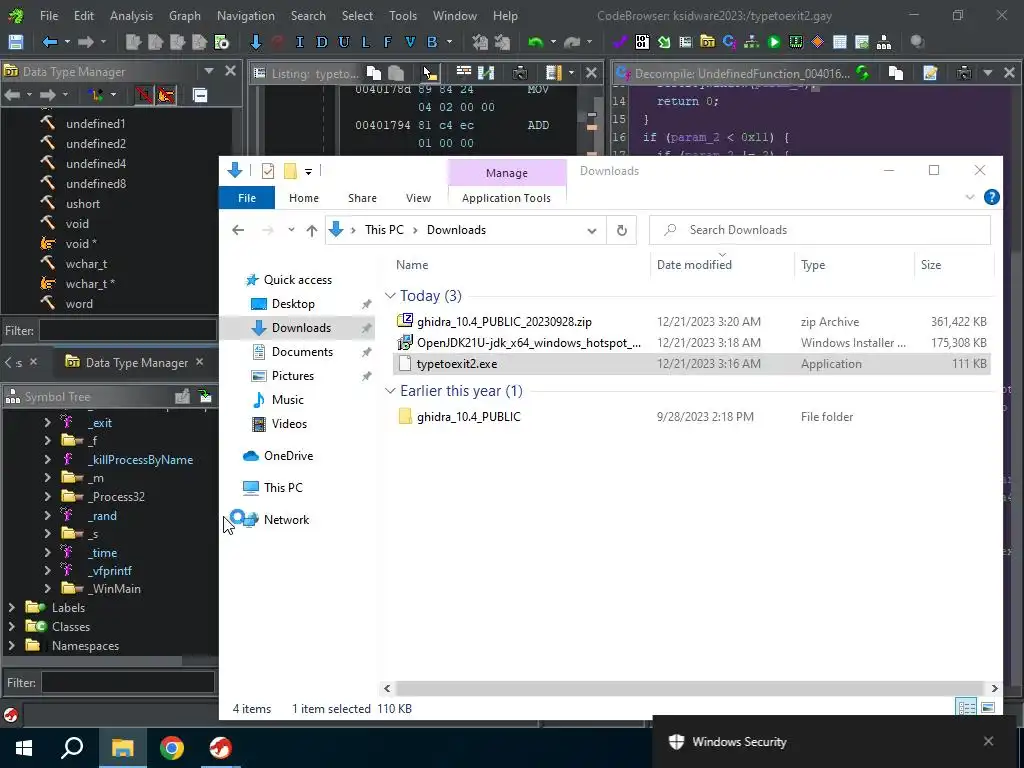The image size is (1024, 768).
Task: Click the green re-decompile refresh icon
Action: click(x=863, y=73)
